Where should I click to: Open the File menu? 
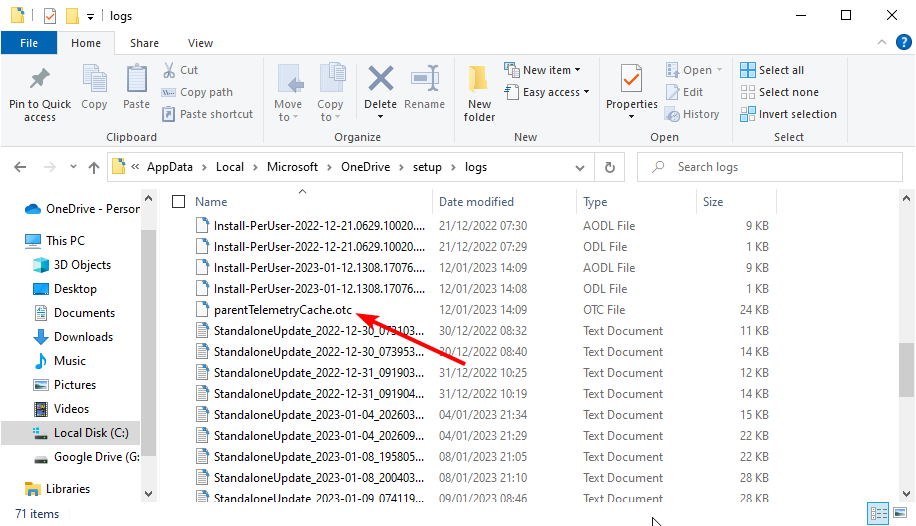29,43
